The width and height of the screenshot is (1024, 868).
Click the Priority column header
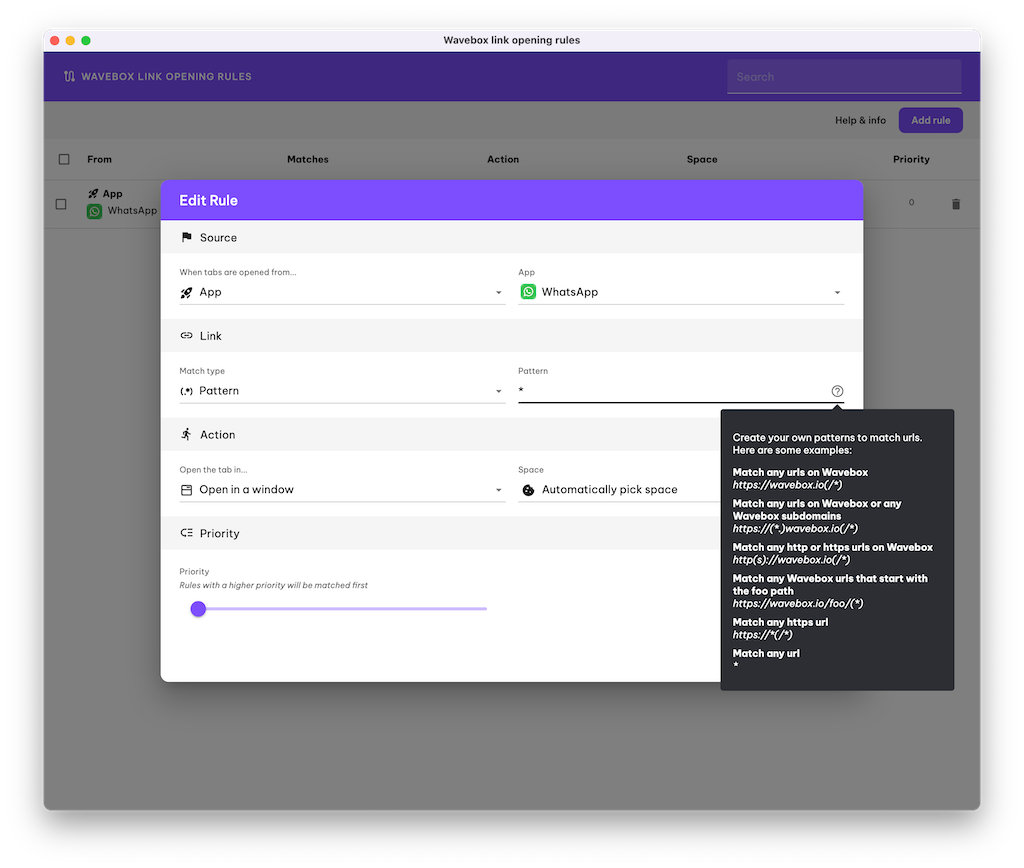click(911, 159)
